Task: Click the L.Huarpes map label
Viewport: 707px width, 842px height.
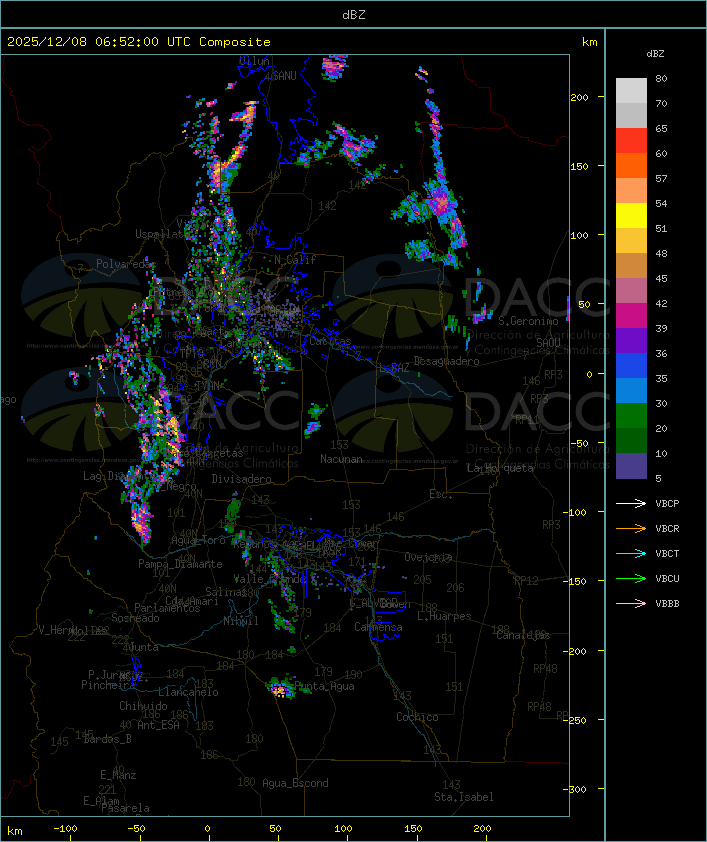Action: [x=444, y=616]
